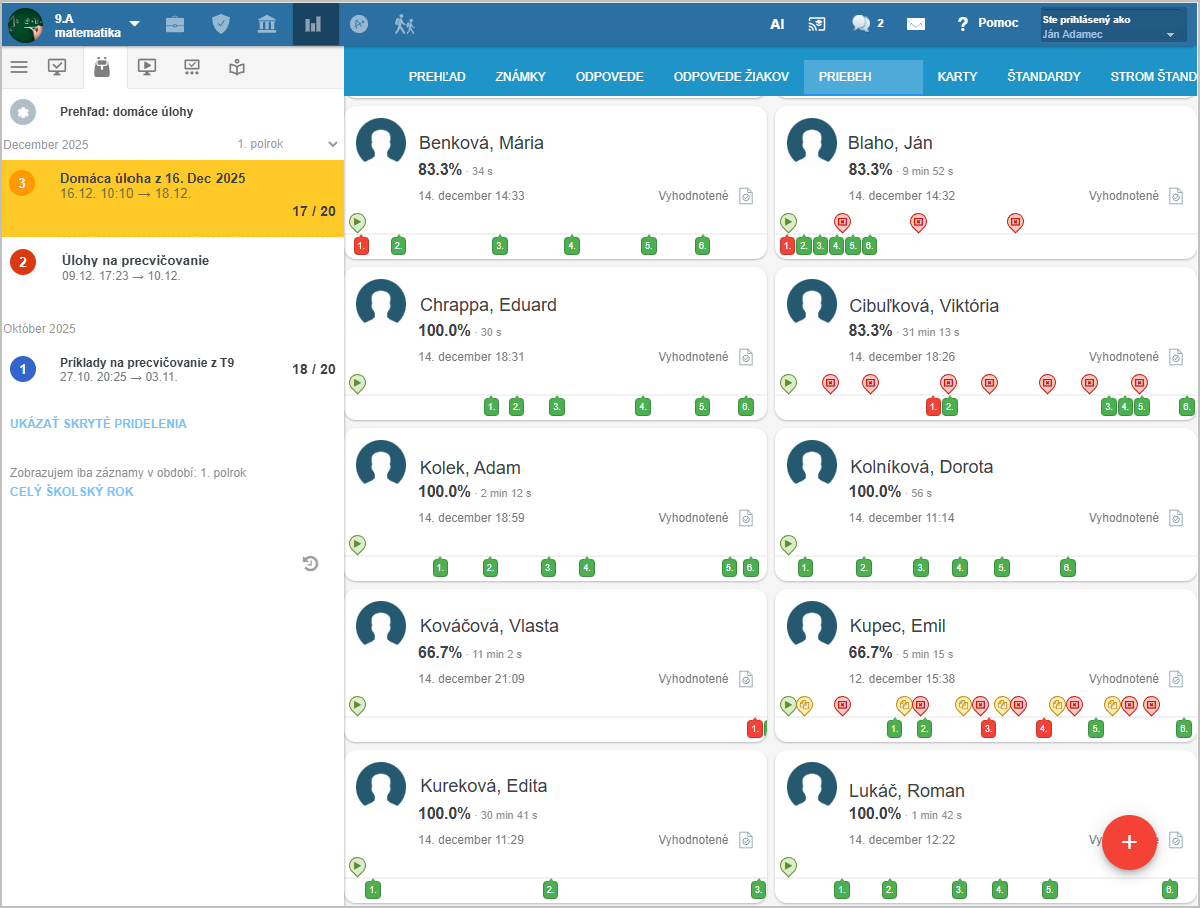1200x908 pixels.
Task: Open the mail envelope icon
Action: [x=916, y=24]
